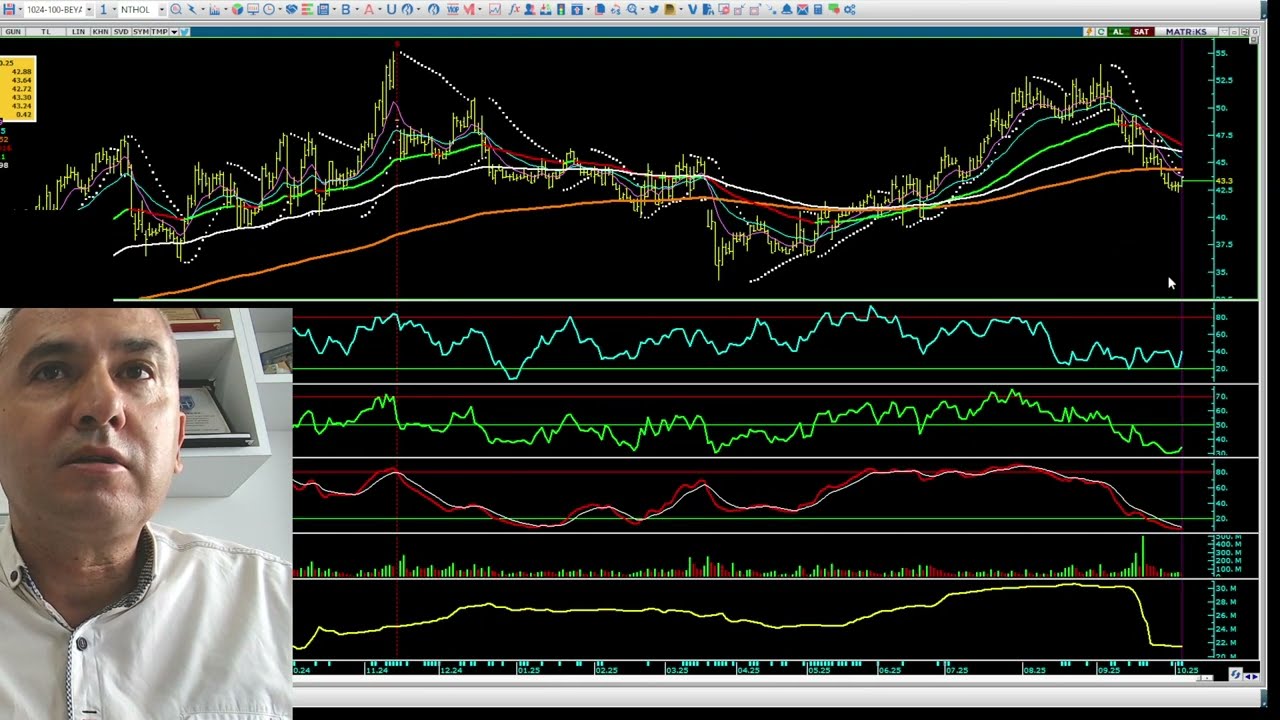This screenshot has height=720, width=1280.
Task: Toggle the LIN scale button
Action: pyautogui.click(x=78, y=32)
